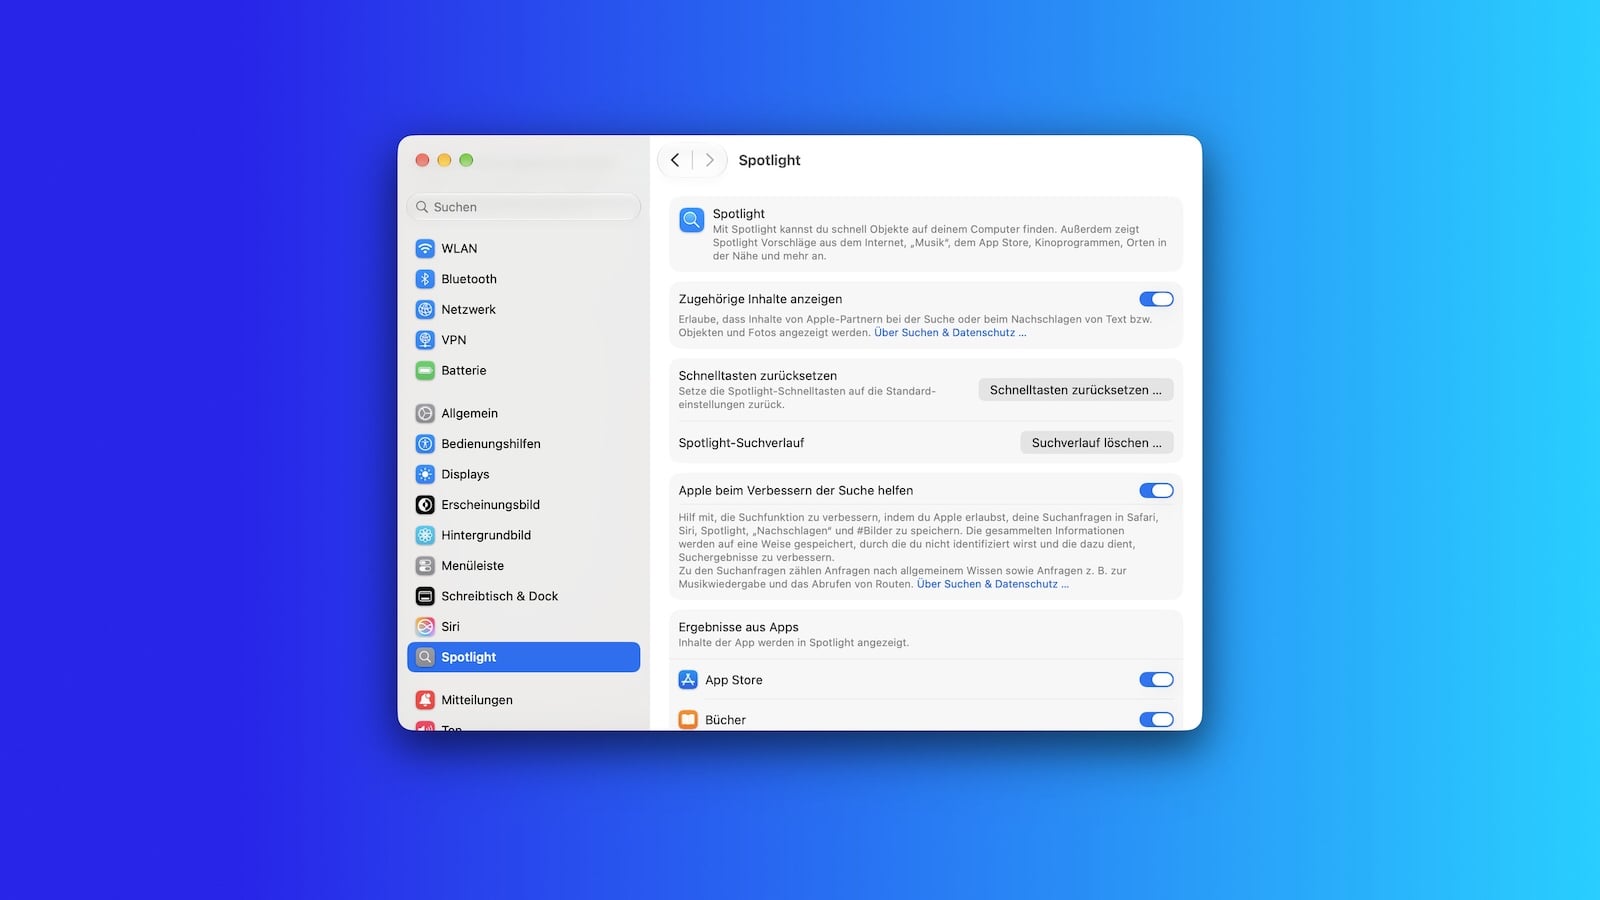Click the 'Inhalte der App werden in Spotlight angezeigt.' text
Viewport: 1600px width, 900px height.
click(x=794, y=643)
